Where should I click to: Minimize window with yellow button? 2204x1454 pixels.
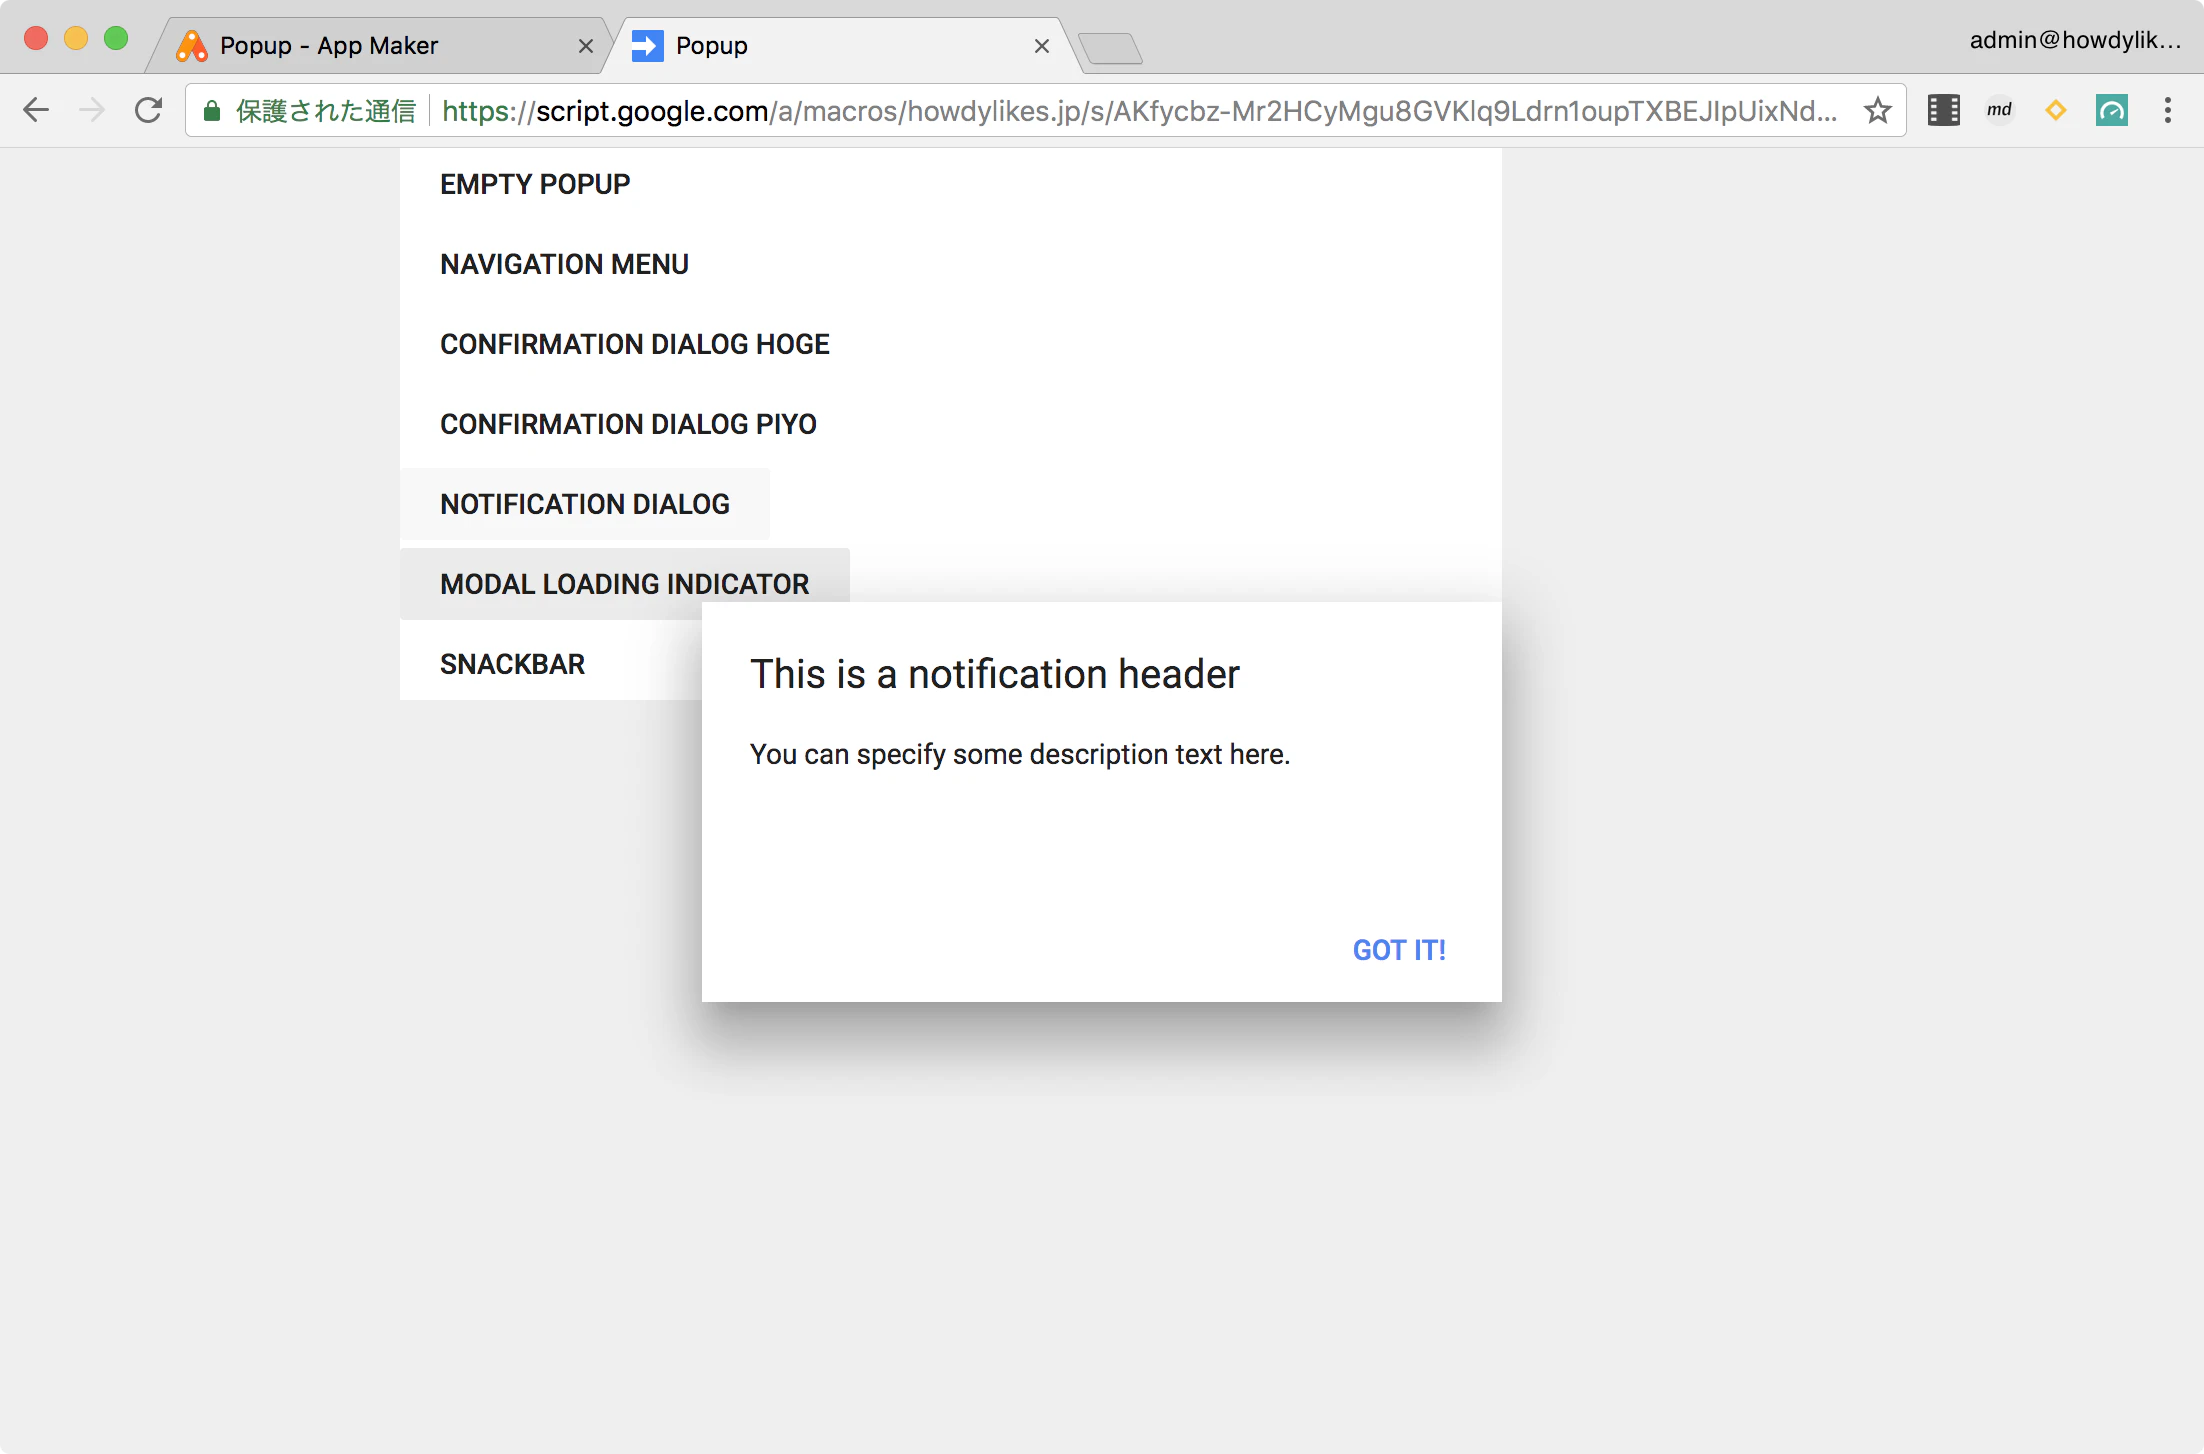[76, 38]
